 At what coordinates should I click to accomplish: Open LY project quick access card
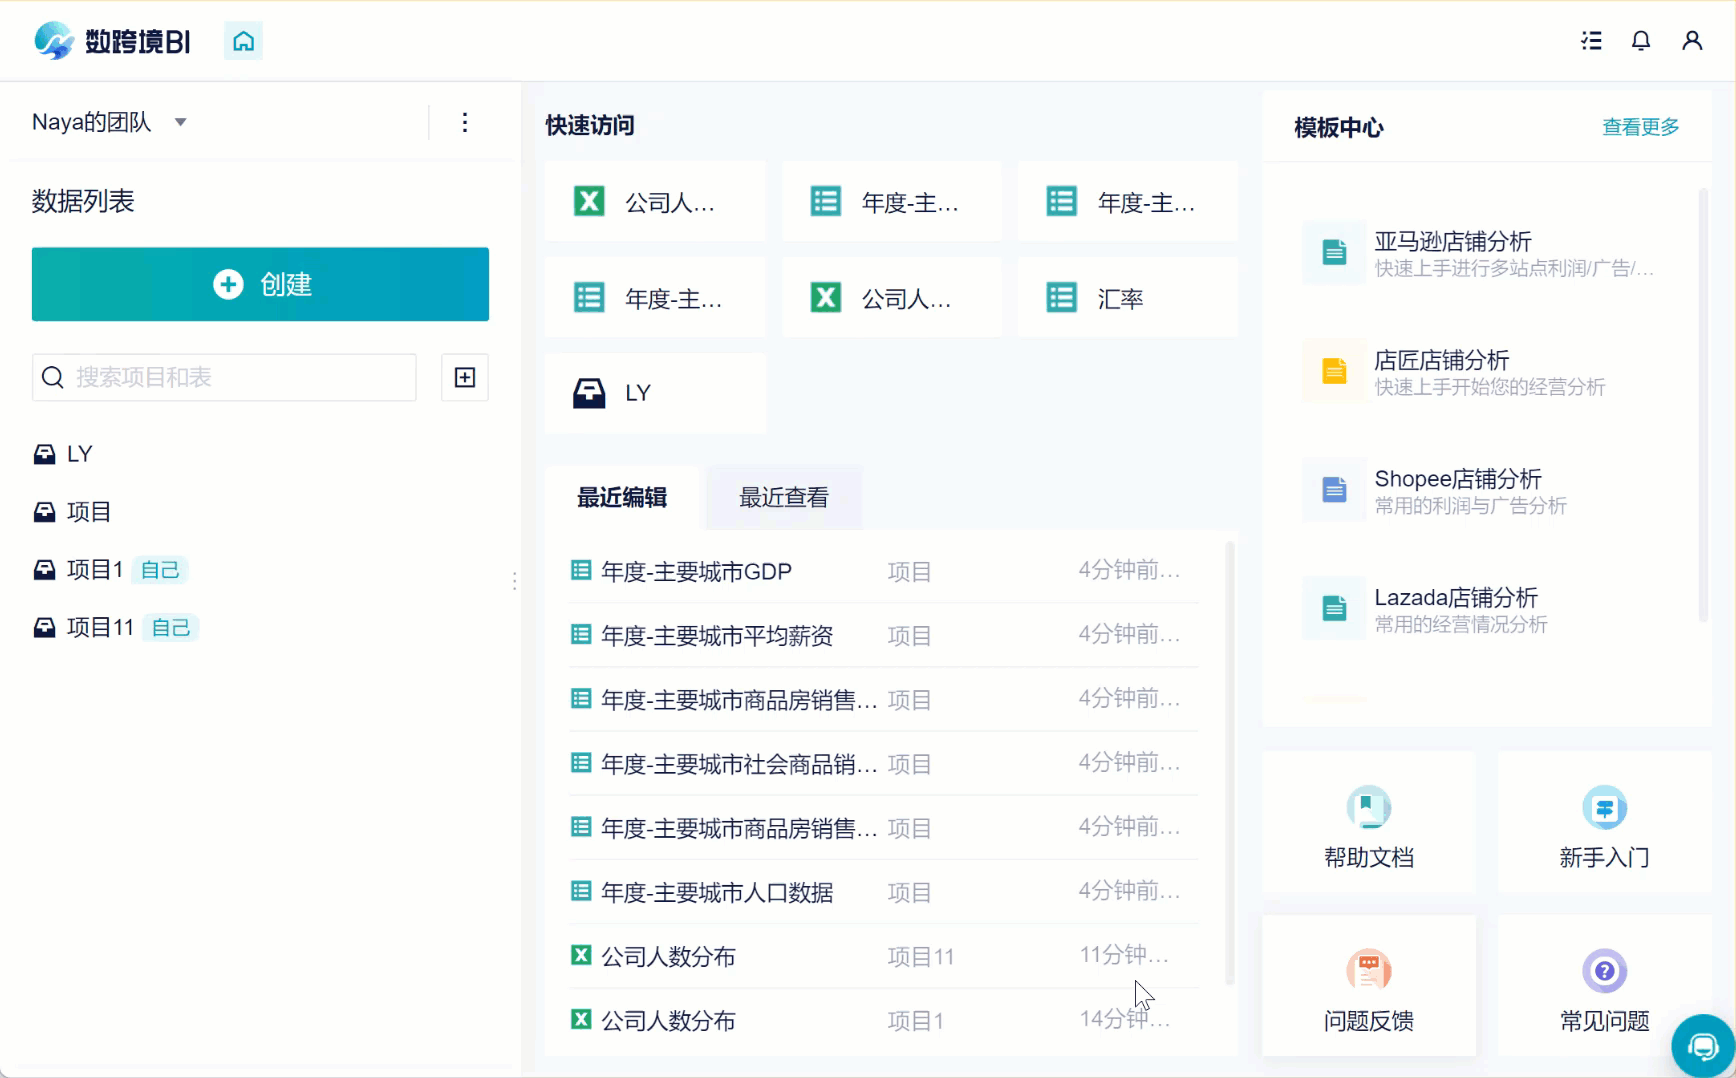tap(655, 393)
